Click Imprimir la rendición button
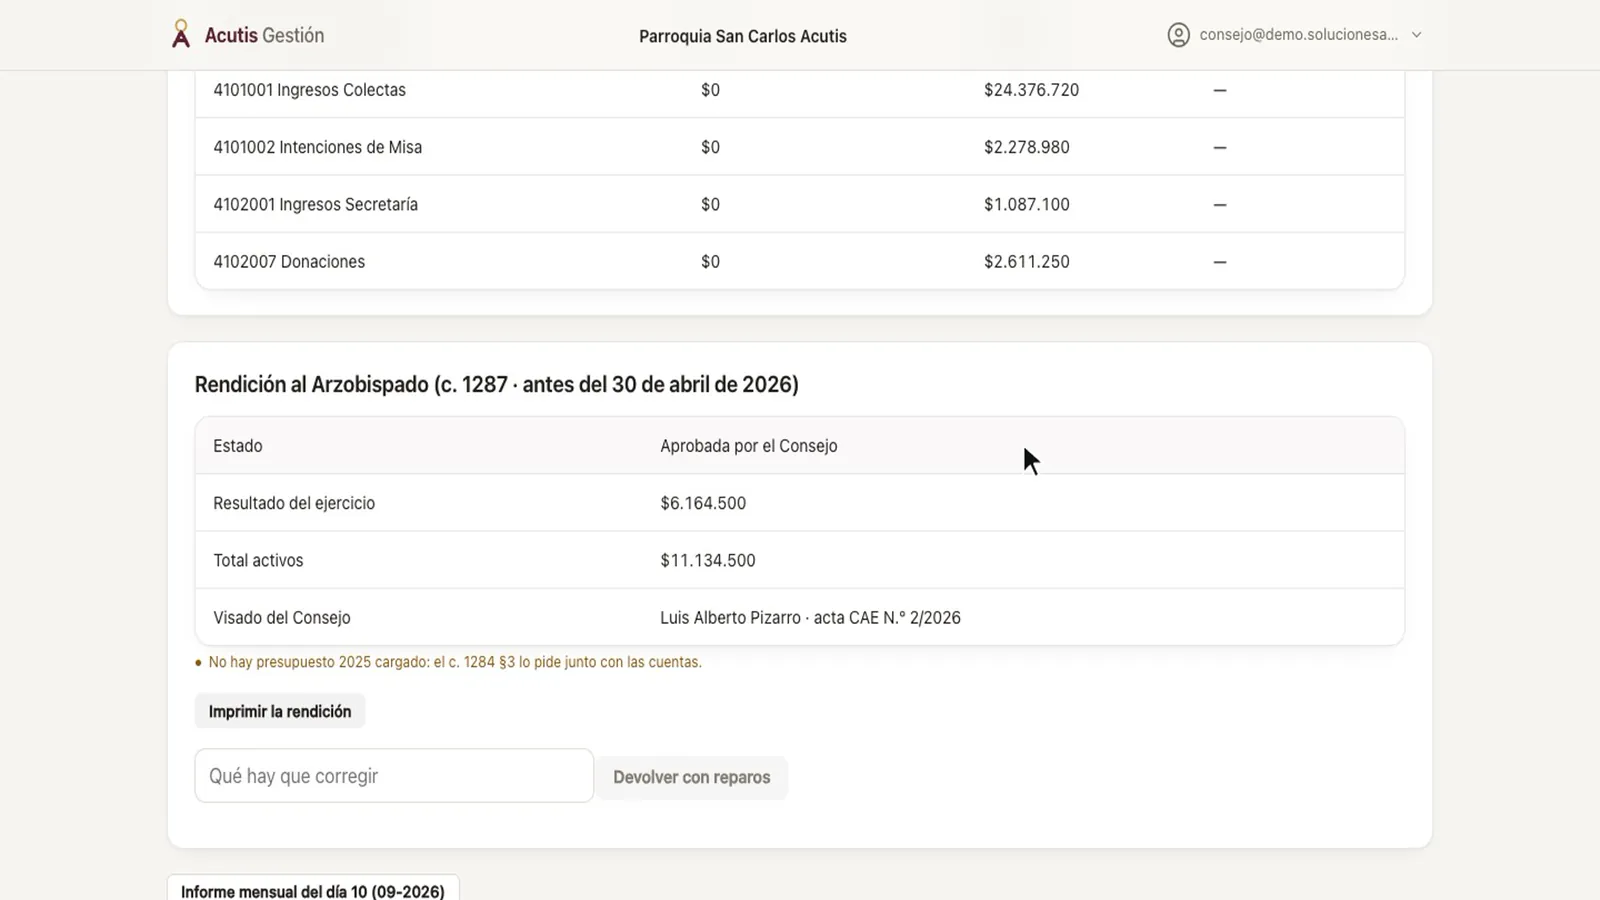1600x900 pixels. [x=280, y=712]
